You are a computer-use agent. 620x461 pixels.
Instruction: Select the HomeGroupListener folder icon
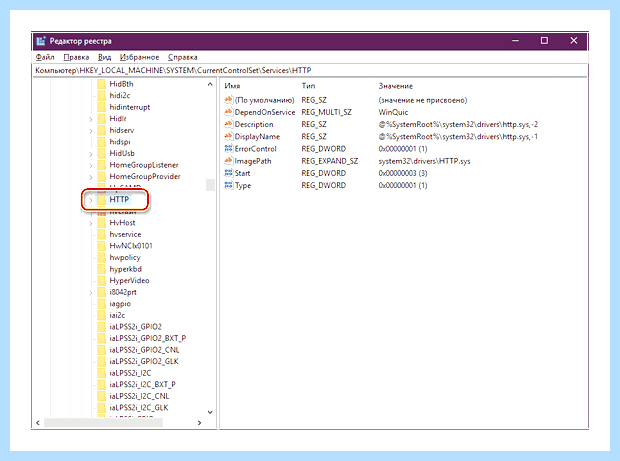[x=102, y=165]
